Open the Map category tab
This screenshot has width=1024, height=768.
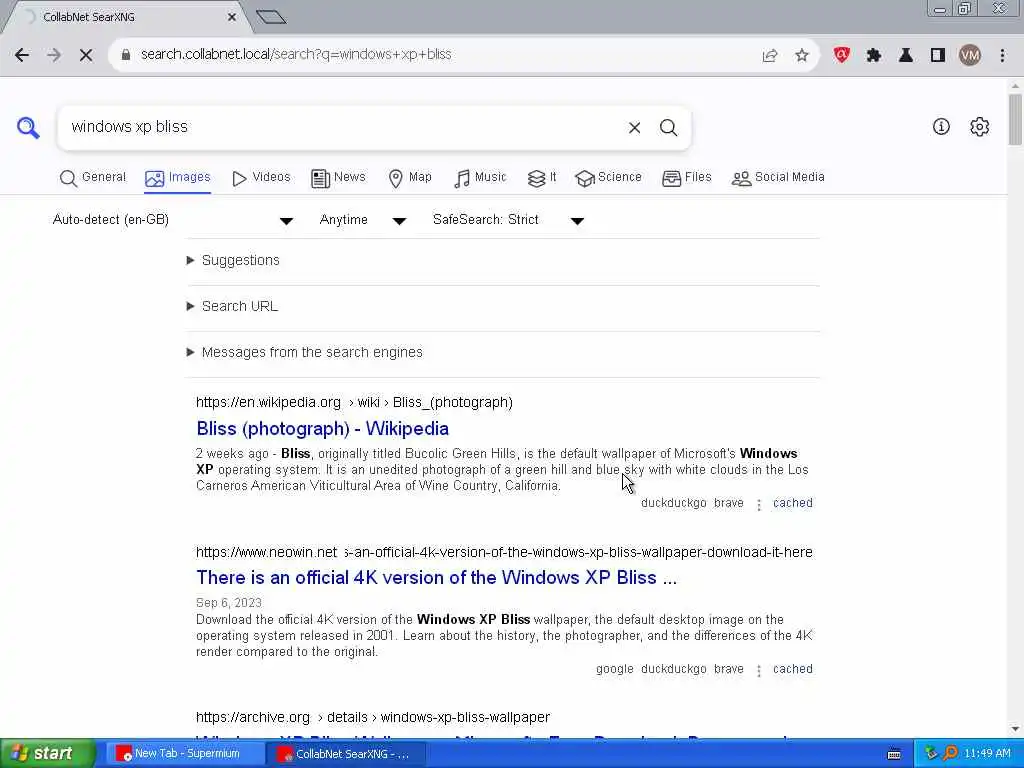(409, 178)
